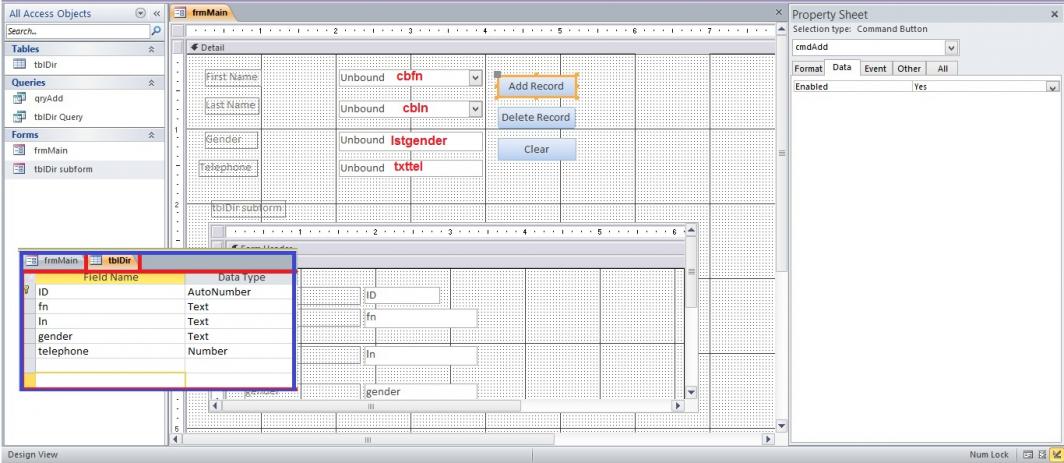The width and height of the screenshot is (1064, 463).
Task: Click the subform vertical scrollbar up arrow
Action: point(691,232)
